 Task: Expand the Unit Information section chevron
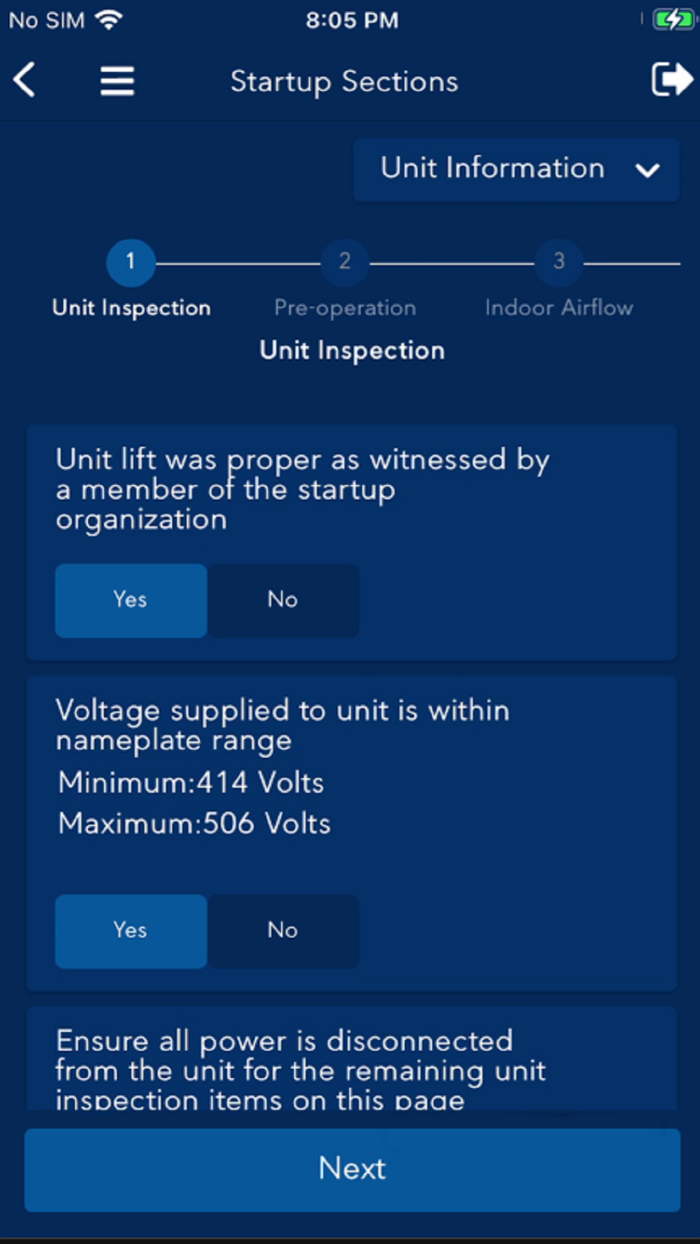click(648, 169)
